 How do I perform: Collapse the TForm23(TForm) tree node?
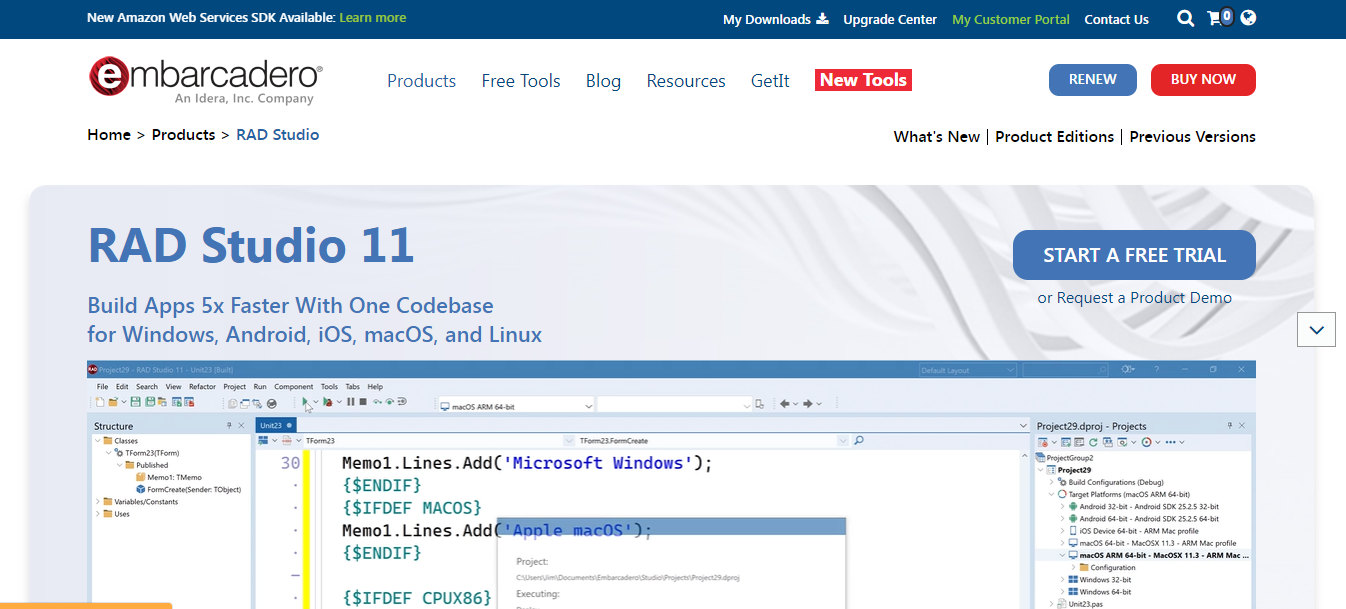(109, 453)
